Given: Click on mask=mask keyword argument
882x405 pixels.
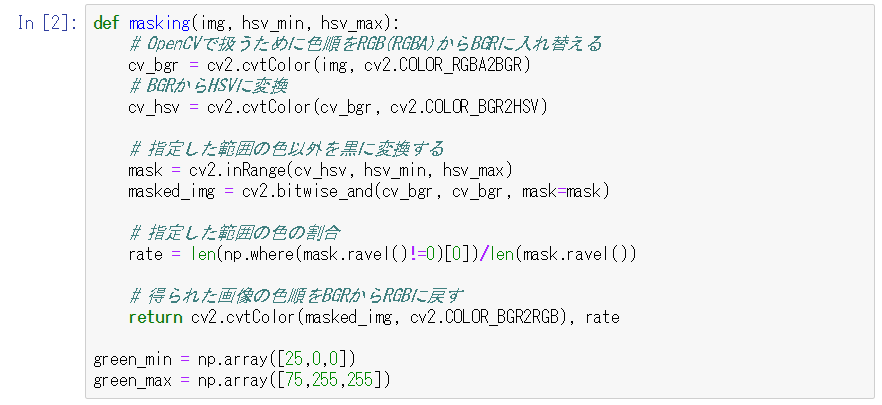Looking at the screenshot, I should point(562,192).
